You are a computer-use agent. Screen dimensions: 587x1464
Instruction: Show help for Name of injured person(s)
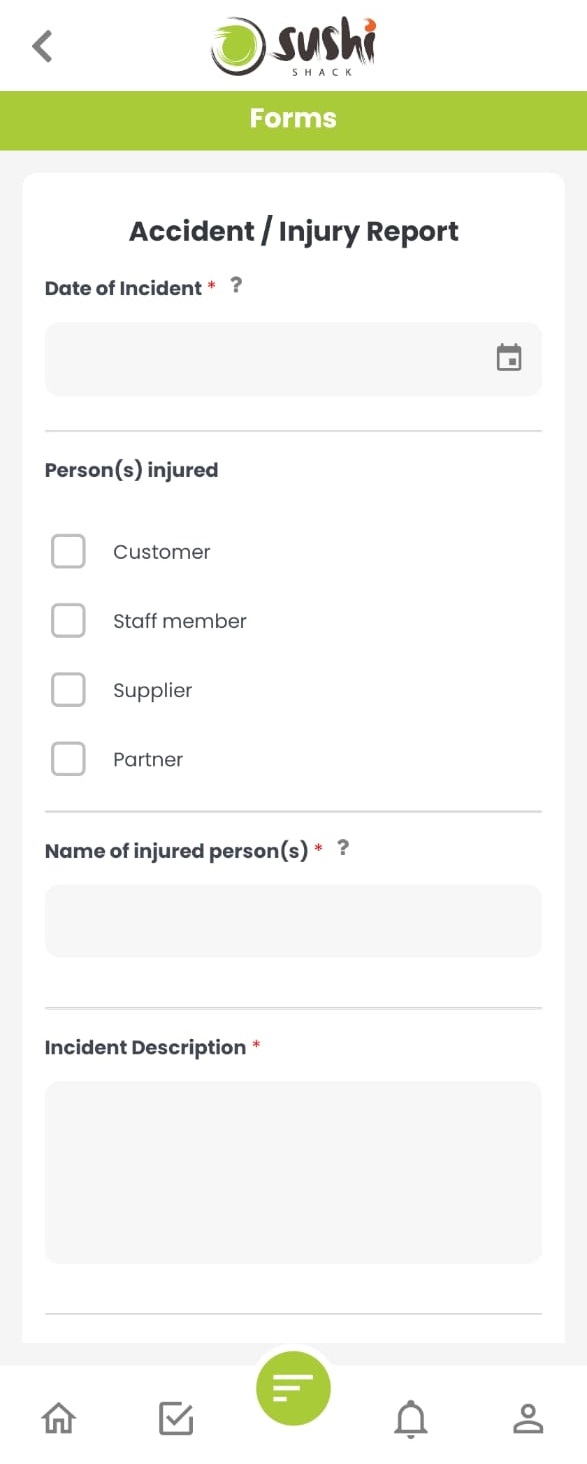pos(343,848)
